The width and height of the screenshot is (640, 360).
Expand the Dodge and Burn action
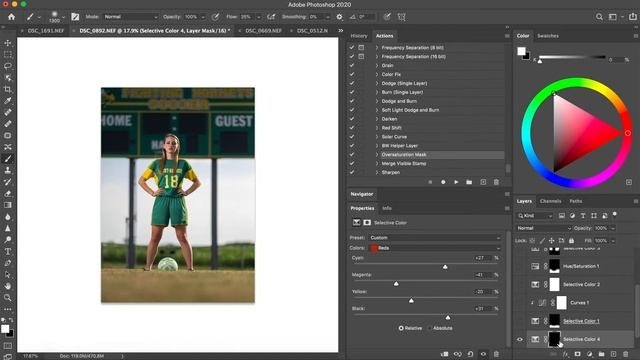377,101
